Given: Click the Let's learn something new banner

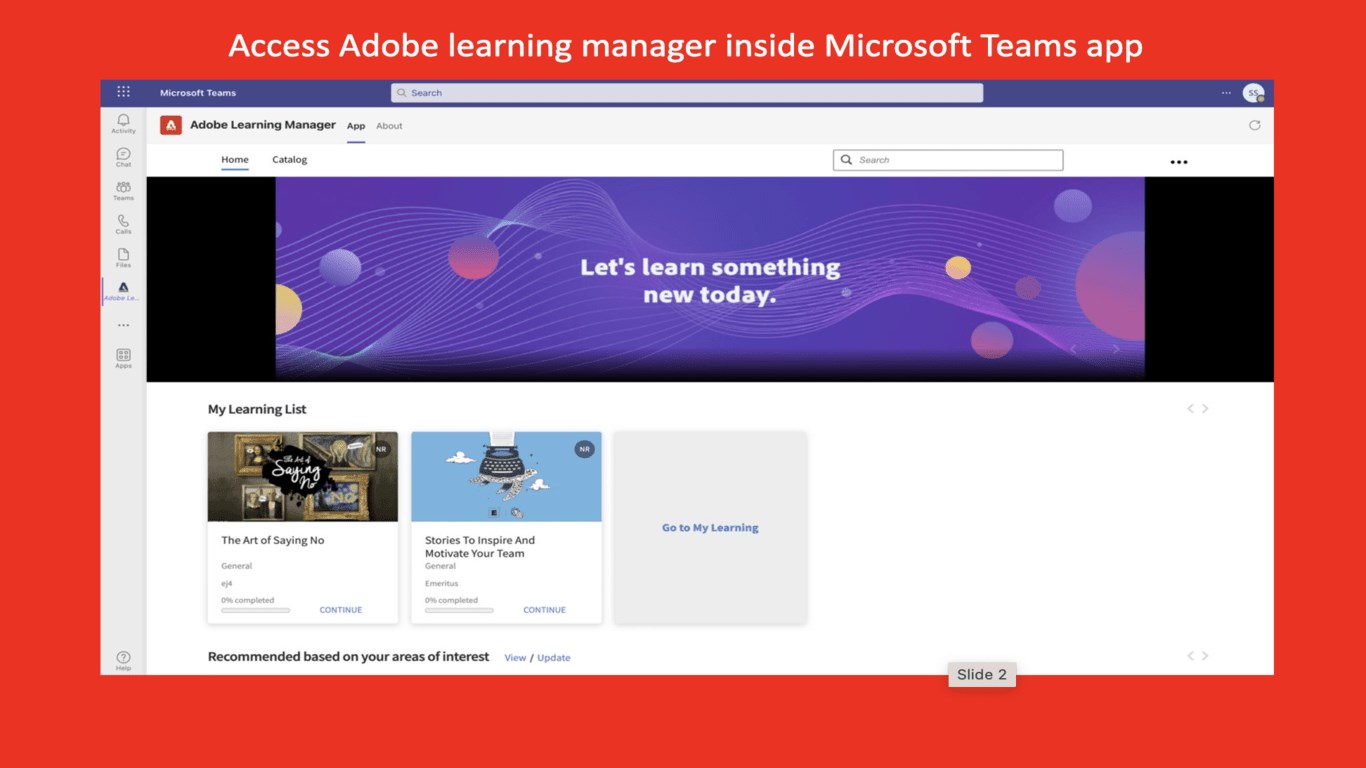Looking at the screenshot, I should [x=710, y=279].
